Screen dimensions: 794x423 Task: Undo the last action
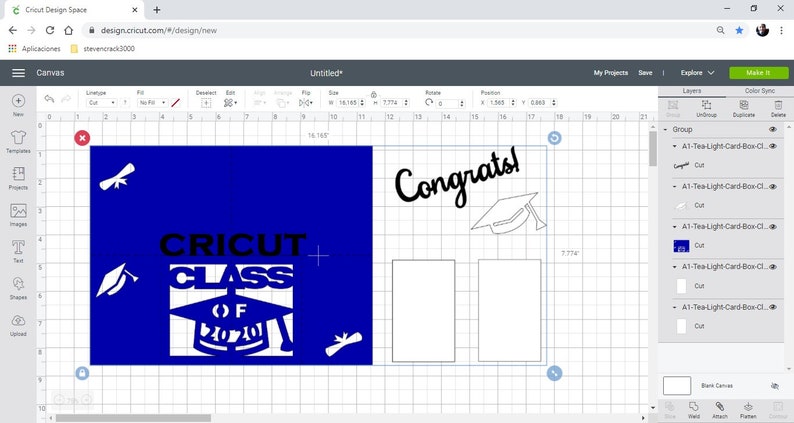(x=49, y=99)
